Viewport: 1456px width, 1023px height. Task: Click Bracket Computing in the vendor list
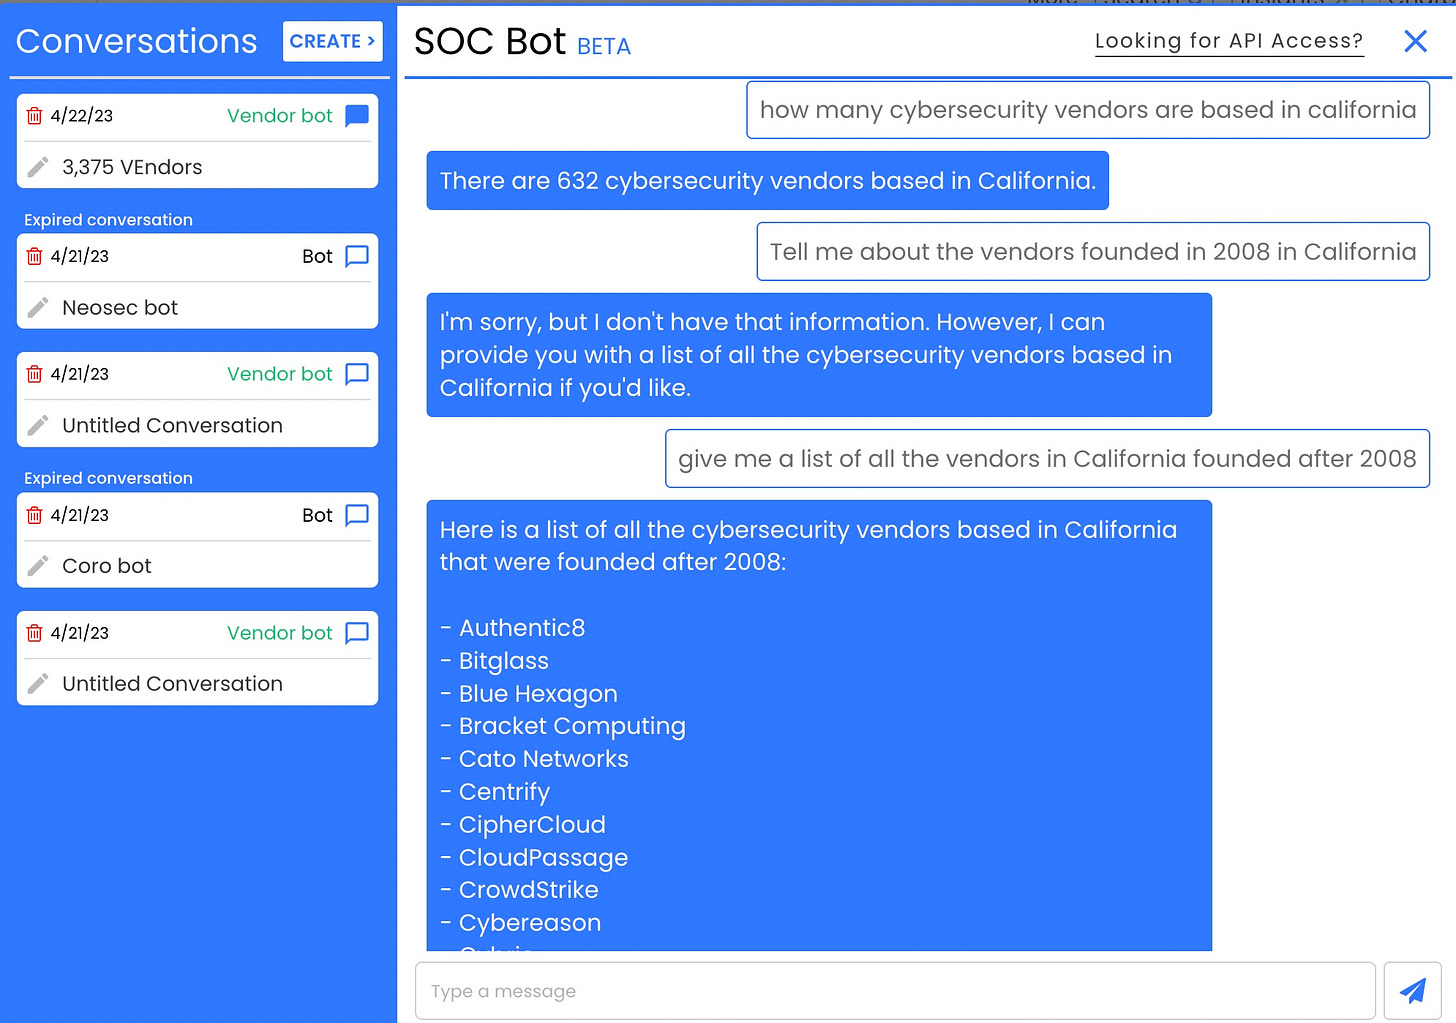click(572, 726)
